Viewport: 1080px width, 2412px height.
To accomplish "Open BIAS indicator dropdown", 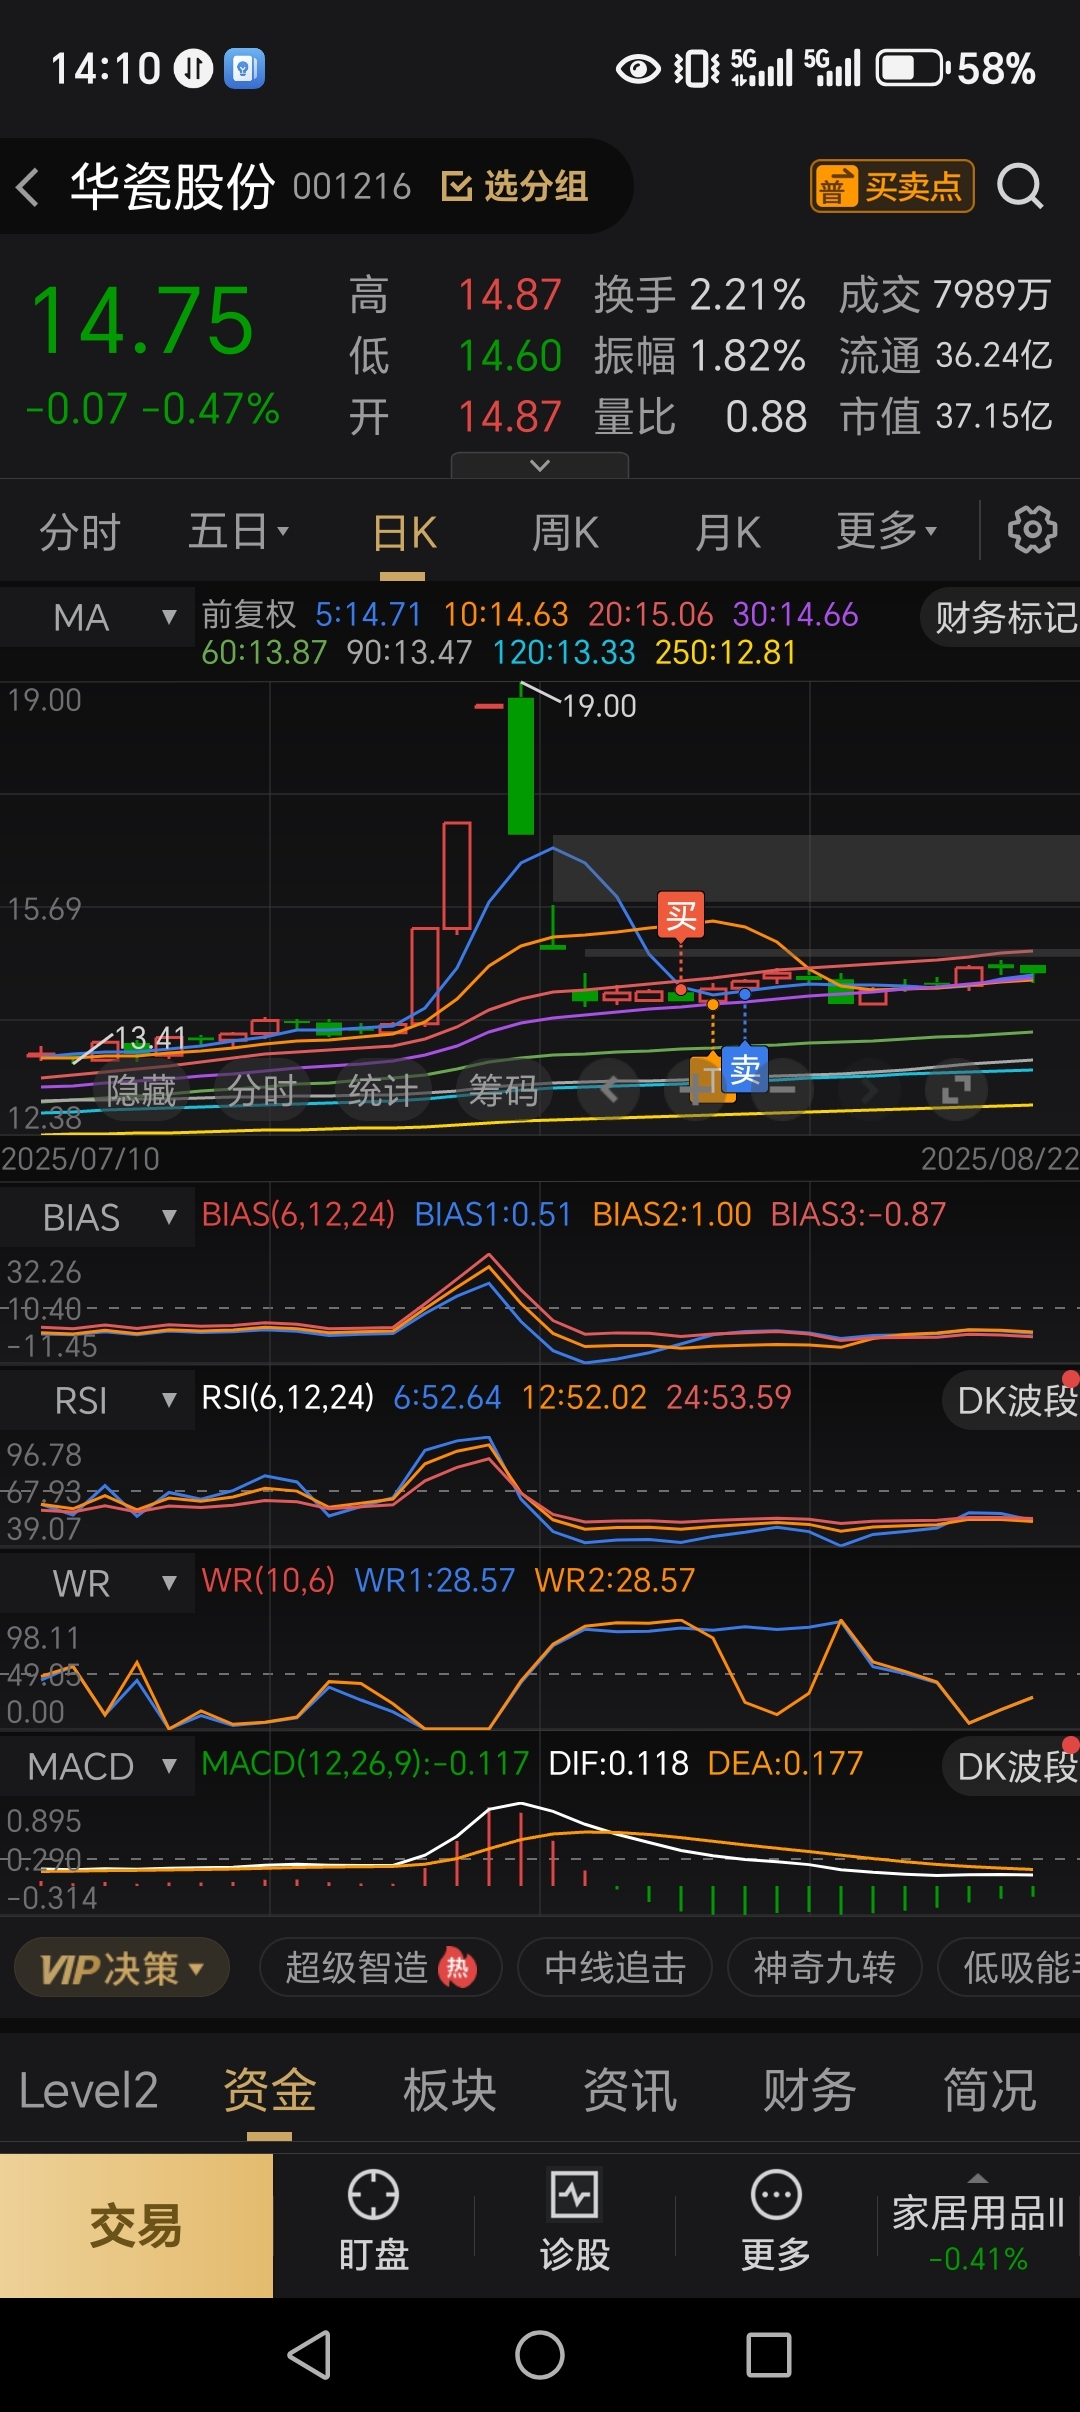I will [x=98, y=1217].
